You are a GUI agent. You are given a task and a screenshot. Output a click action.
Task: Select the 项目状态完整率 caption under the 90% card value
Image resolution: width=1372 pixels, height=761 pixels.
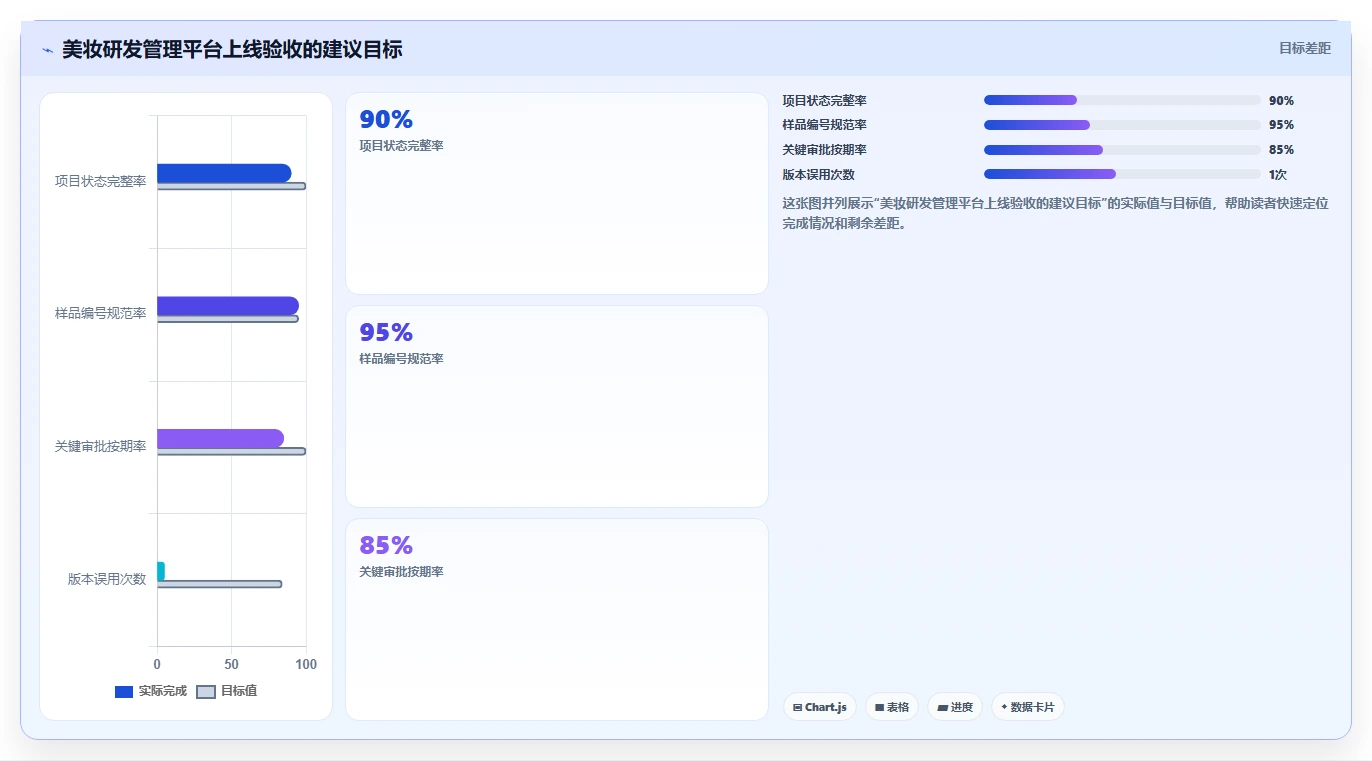pyautogui.click(x=401, y=146)
